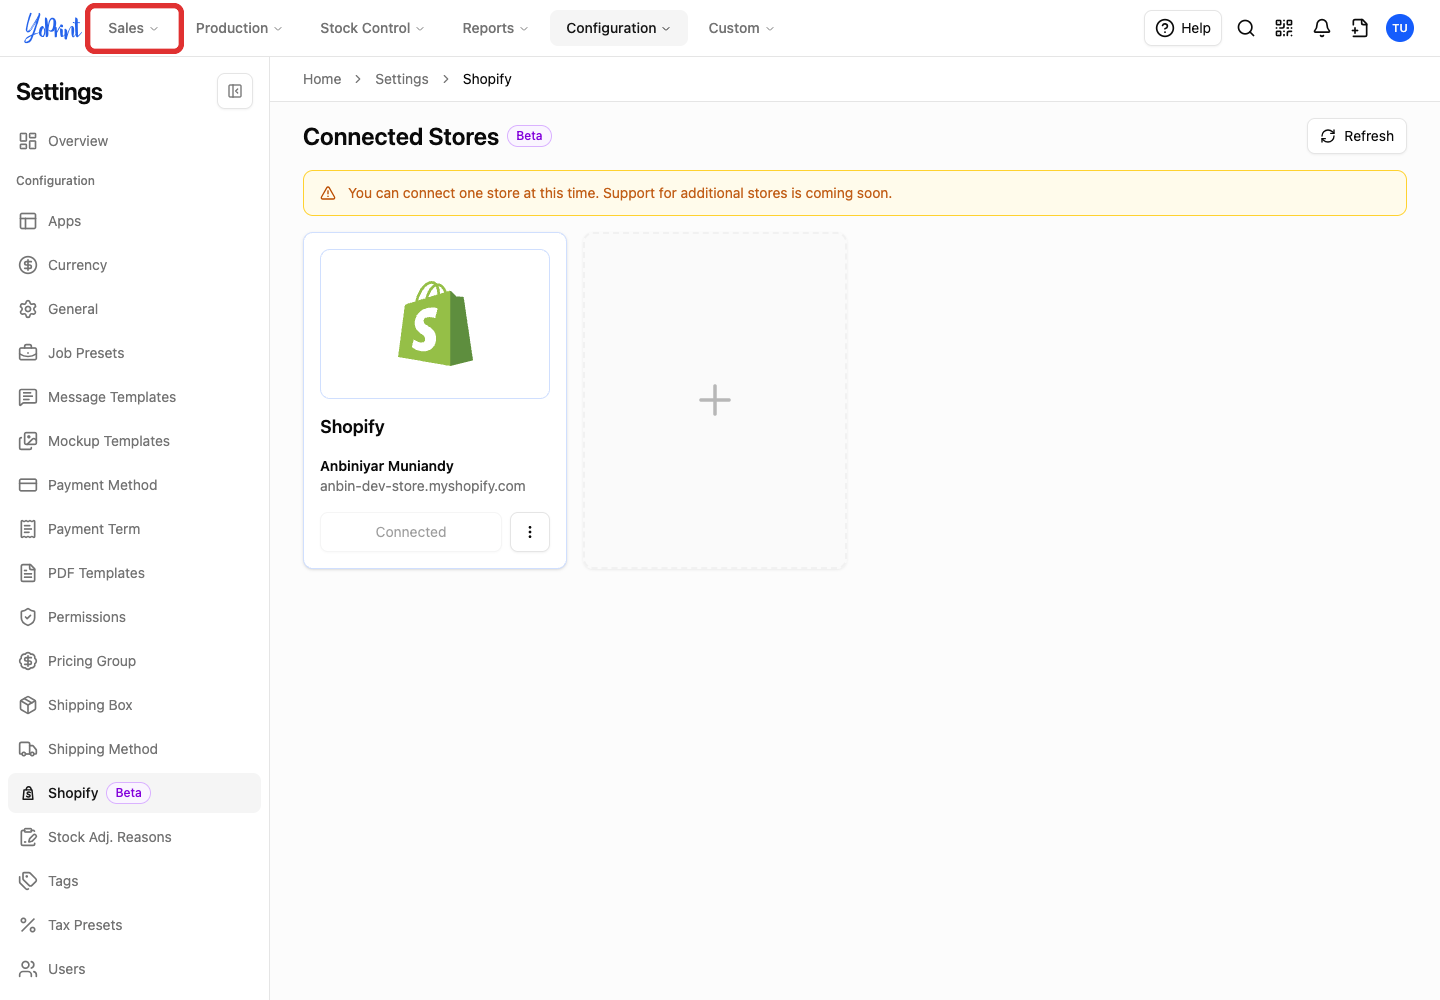The image size is (1440, 1000).
Task: Collapse the Settings sidebar panel
Action: tap(235, 91)
